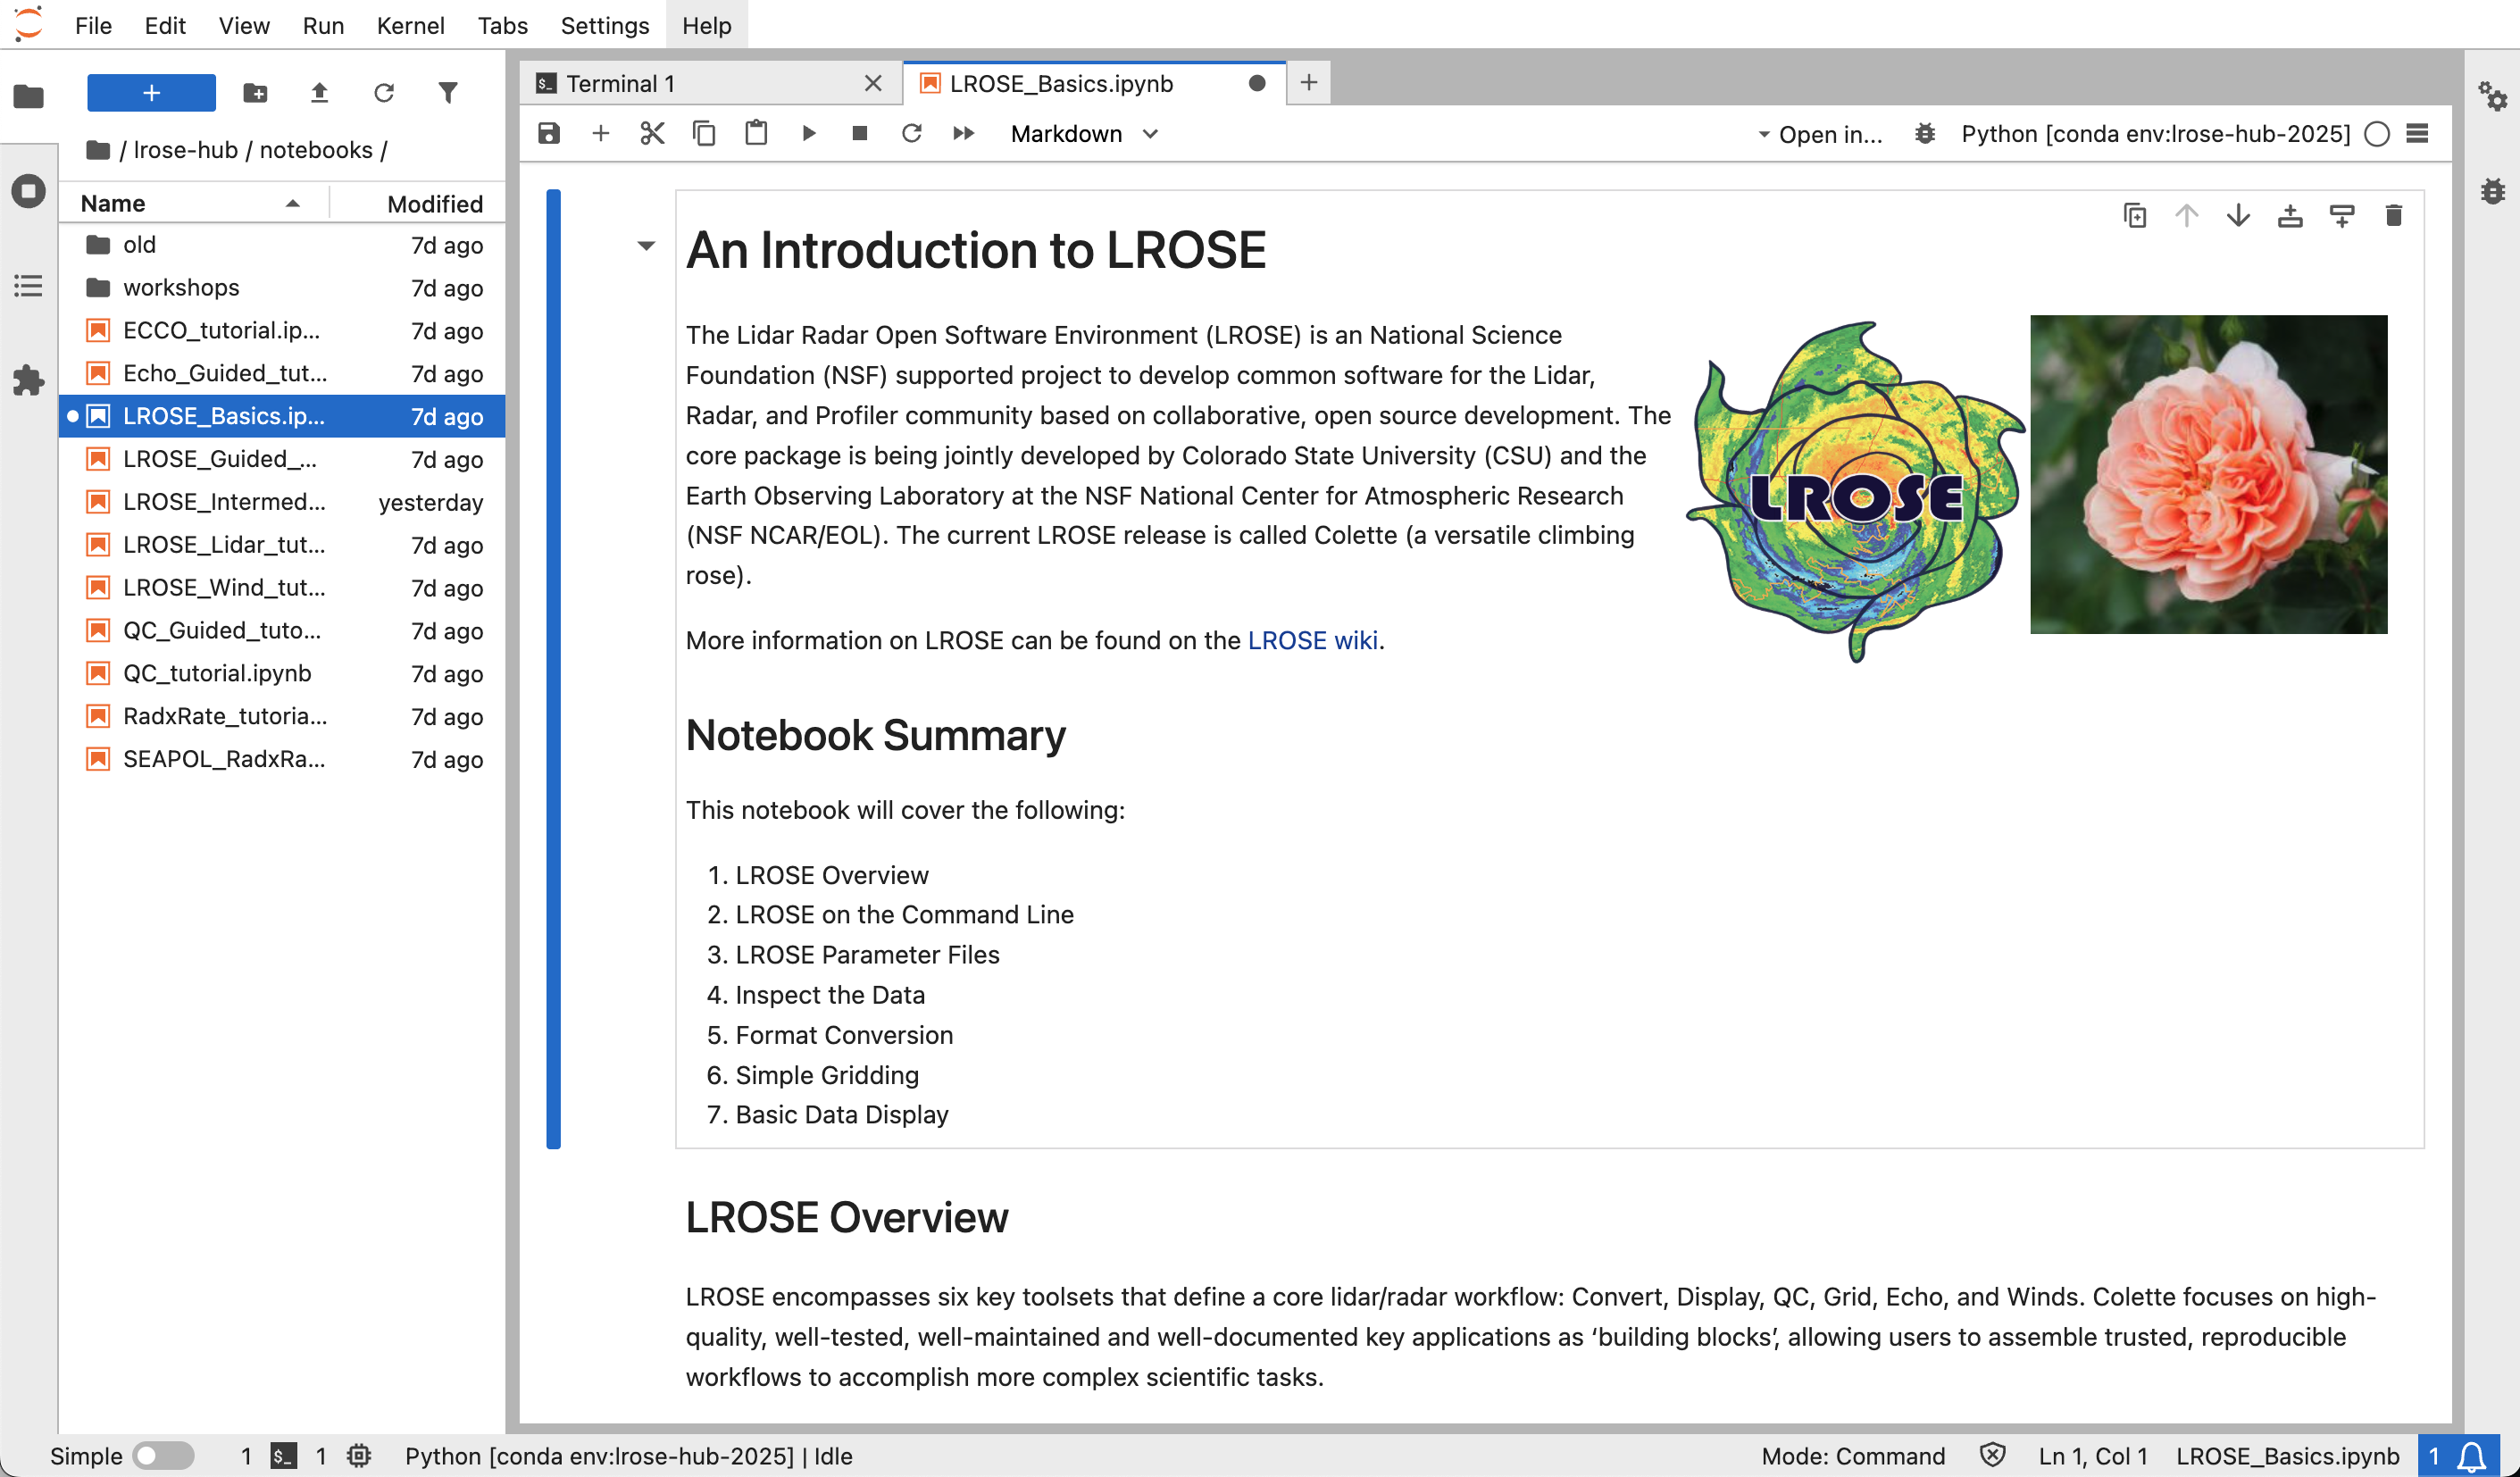Viewport: 2520px width, 1477px height.
Task: Cut the selected cell with scissors icon
Action: (x=652, y=134)
